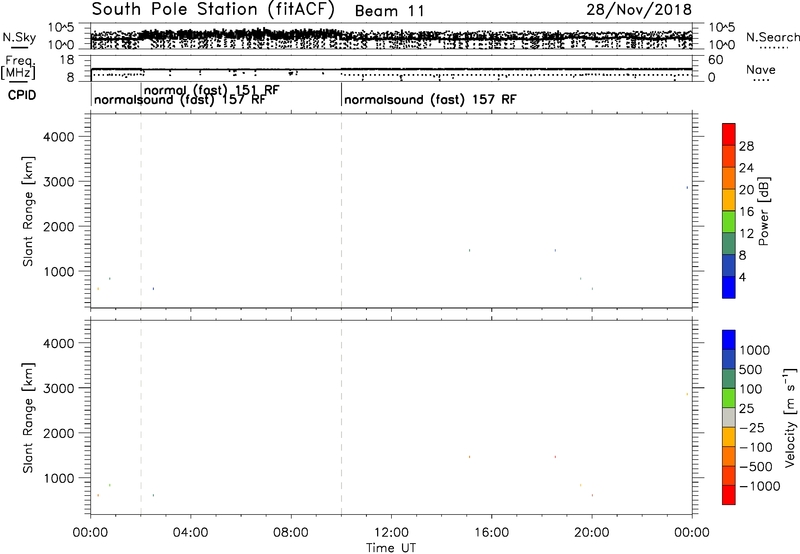
Task: Click the -500 label on velocity colorbar
Action: pos(756,466)
